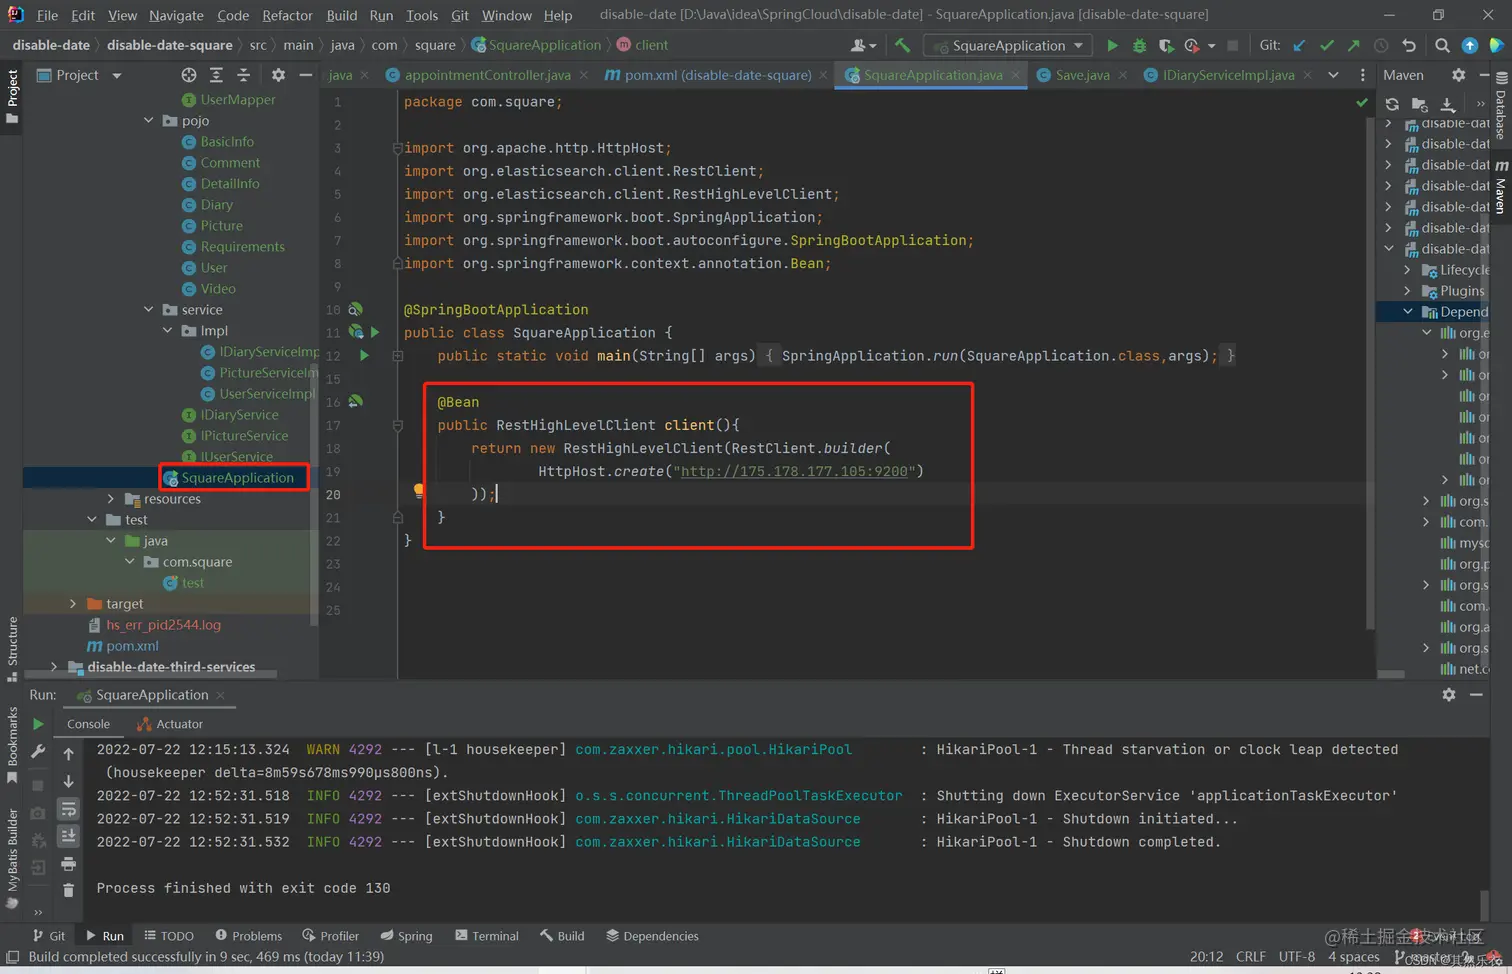Select SquareApplication in project tree
1512x974 pixels.
tap(237, 477)
